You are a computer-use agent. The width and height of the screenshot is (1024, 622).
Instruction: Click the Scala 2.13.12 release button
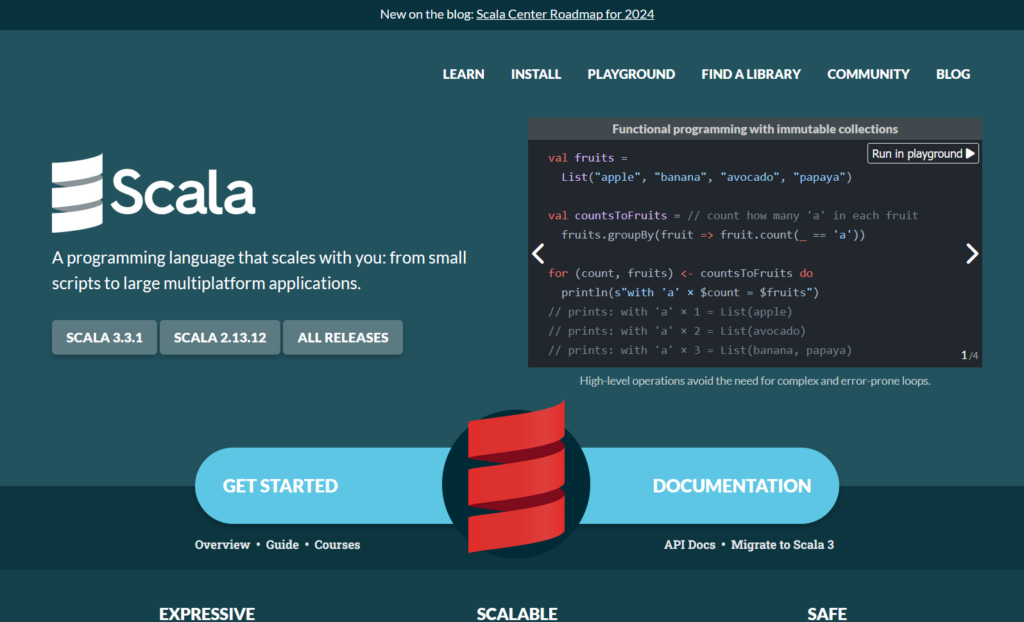click(x=219, y=338)
